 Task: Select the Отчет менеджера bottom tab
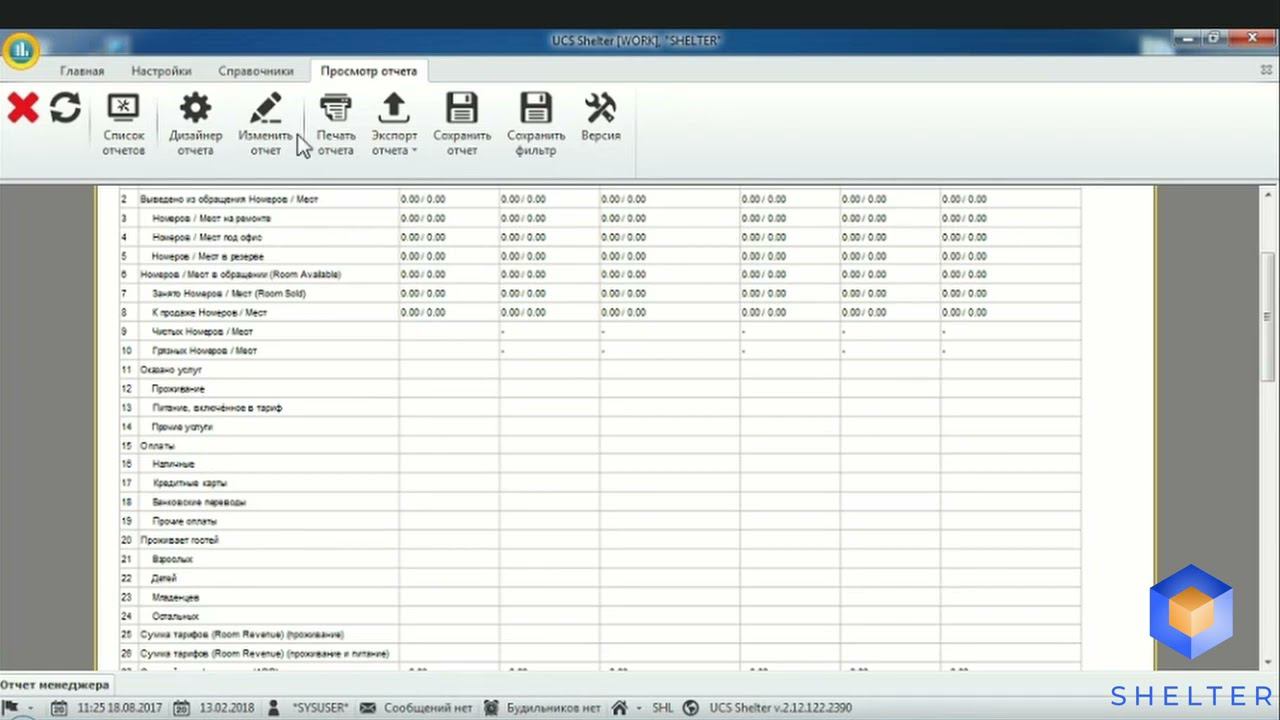click(55, 685)
